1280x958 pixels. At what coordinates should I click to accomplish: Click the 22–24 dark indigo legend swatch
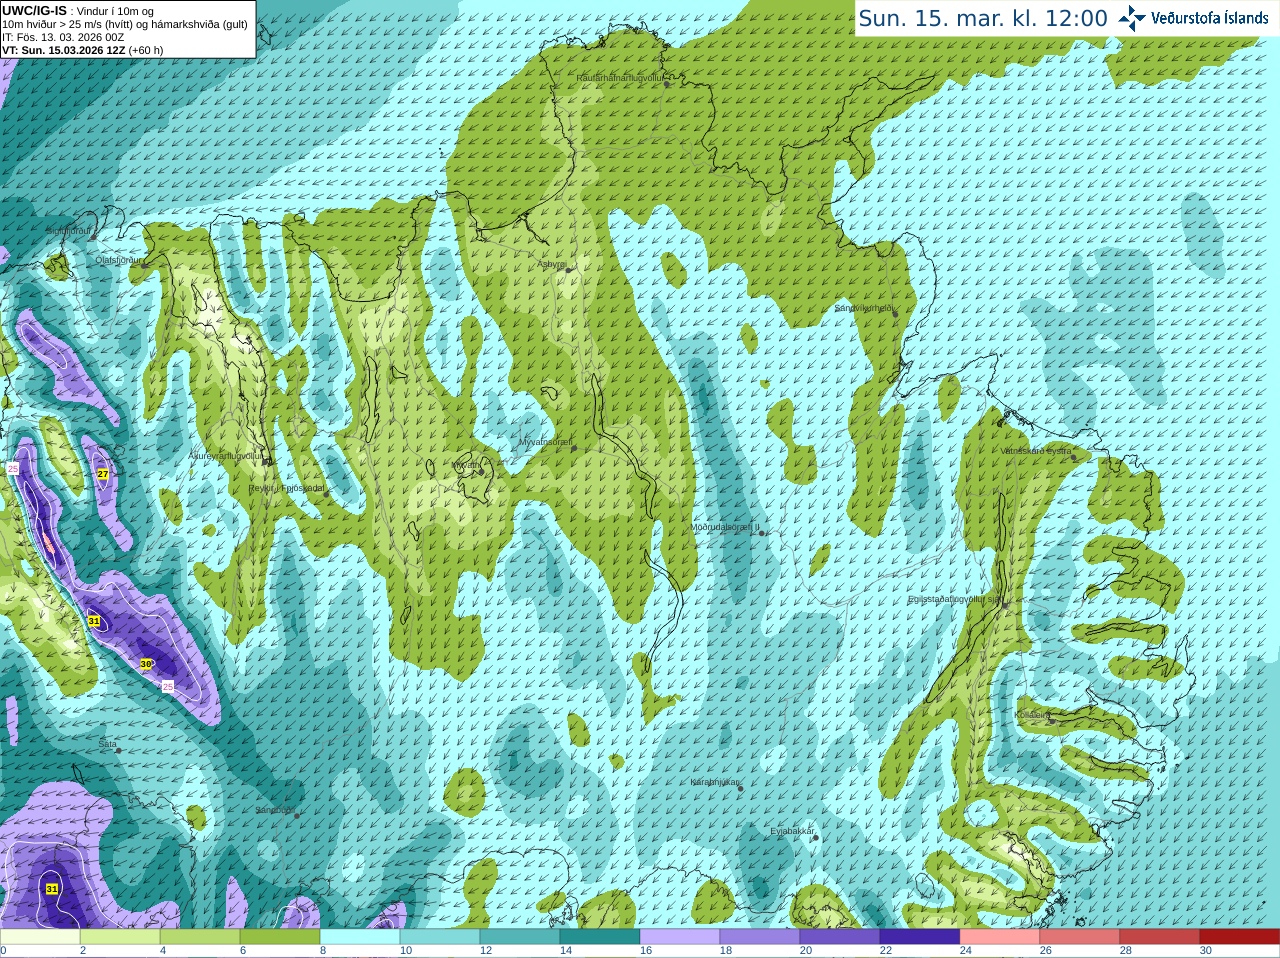click(x=920, y=937)
